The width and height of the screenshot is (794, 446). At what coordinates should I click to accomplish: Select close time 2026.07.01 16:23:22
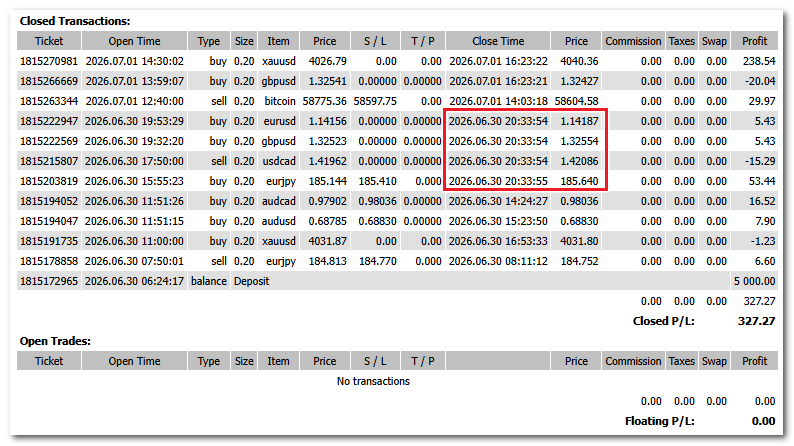498,61
